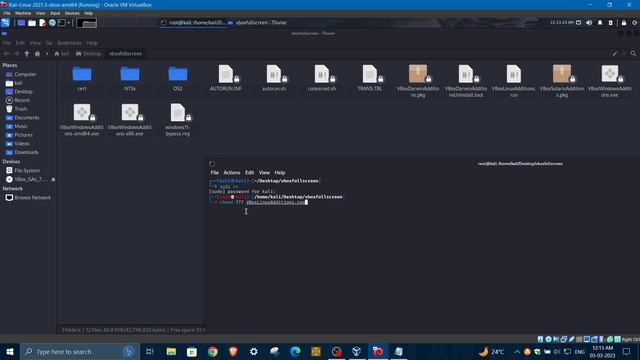This screenshot has height=360, width=640.
Task: Switch to workspace thumbnail in Kali panel
Action: (87, 23)
